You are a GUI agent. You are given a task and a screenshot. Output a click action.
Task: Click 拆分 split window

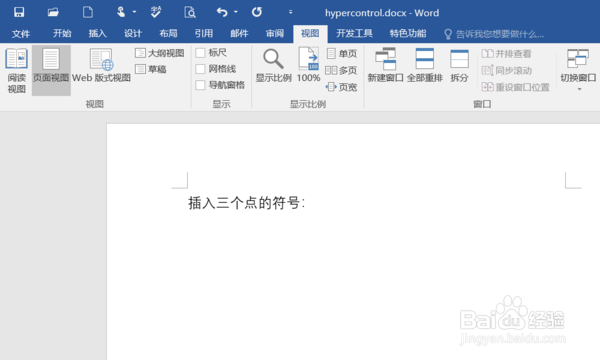pos(459,65)
